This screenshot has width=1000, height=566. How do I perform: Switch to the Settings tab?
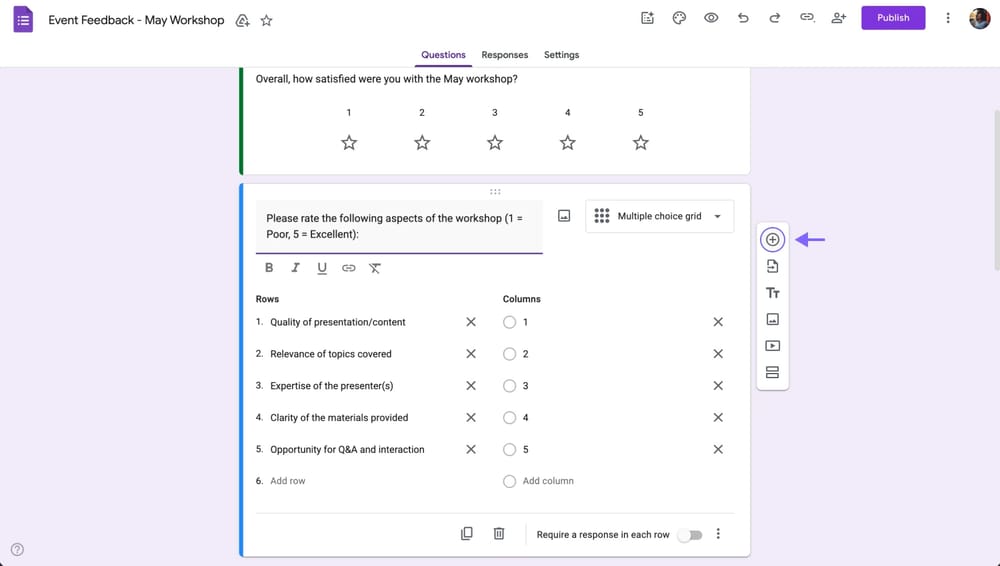tap(561, 55)
